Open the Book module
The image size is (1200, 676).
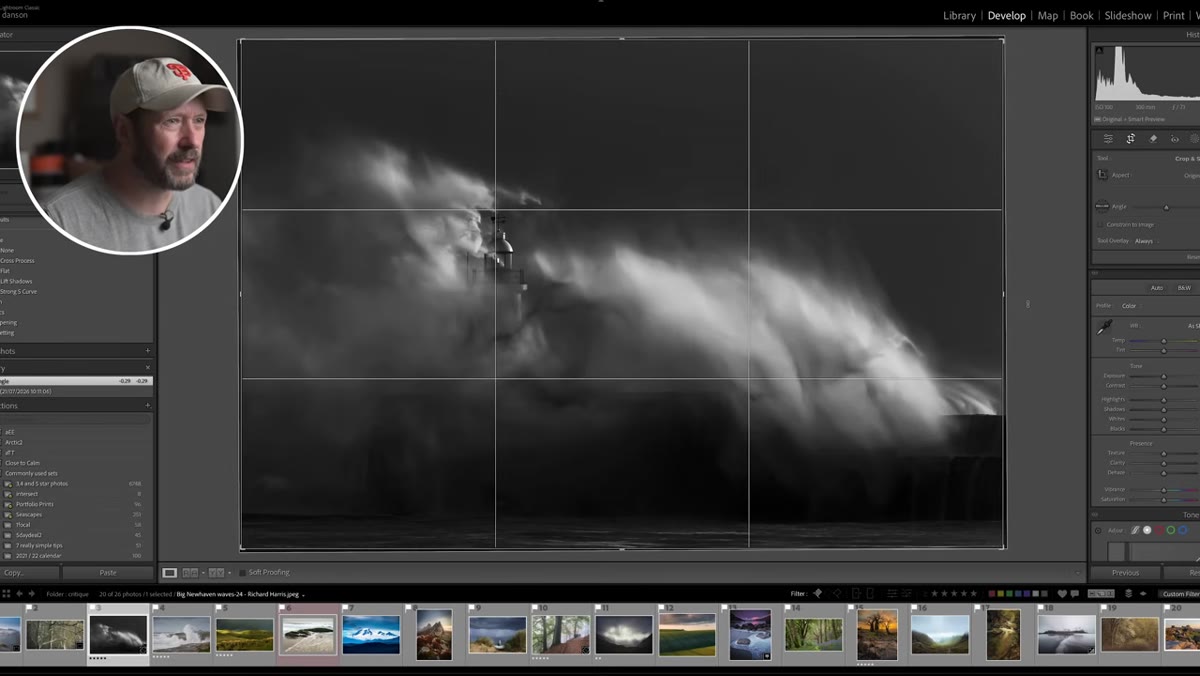(1082, 15)
